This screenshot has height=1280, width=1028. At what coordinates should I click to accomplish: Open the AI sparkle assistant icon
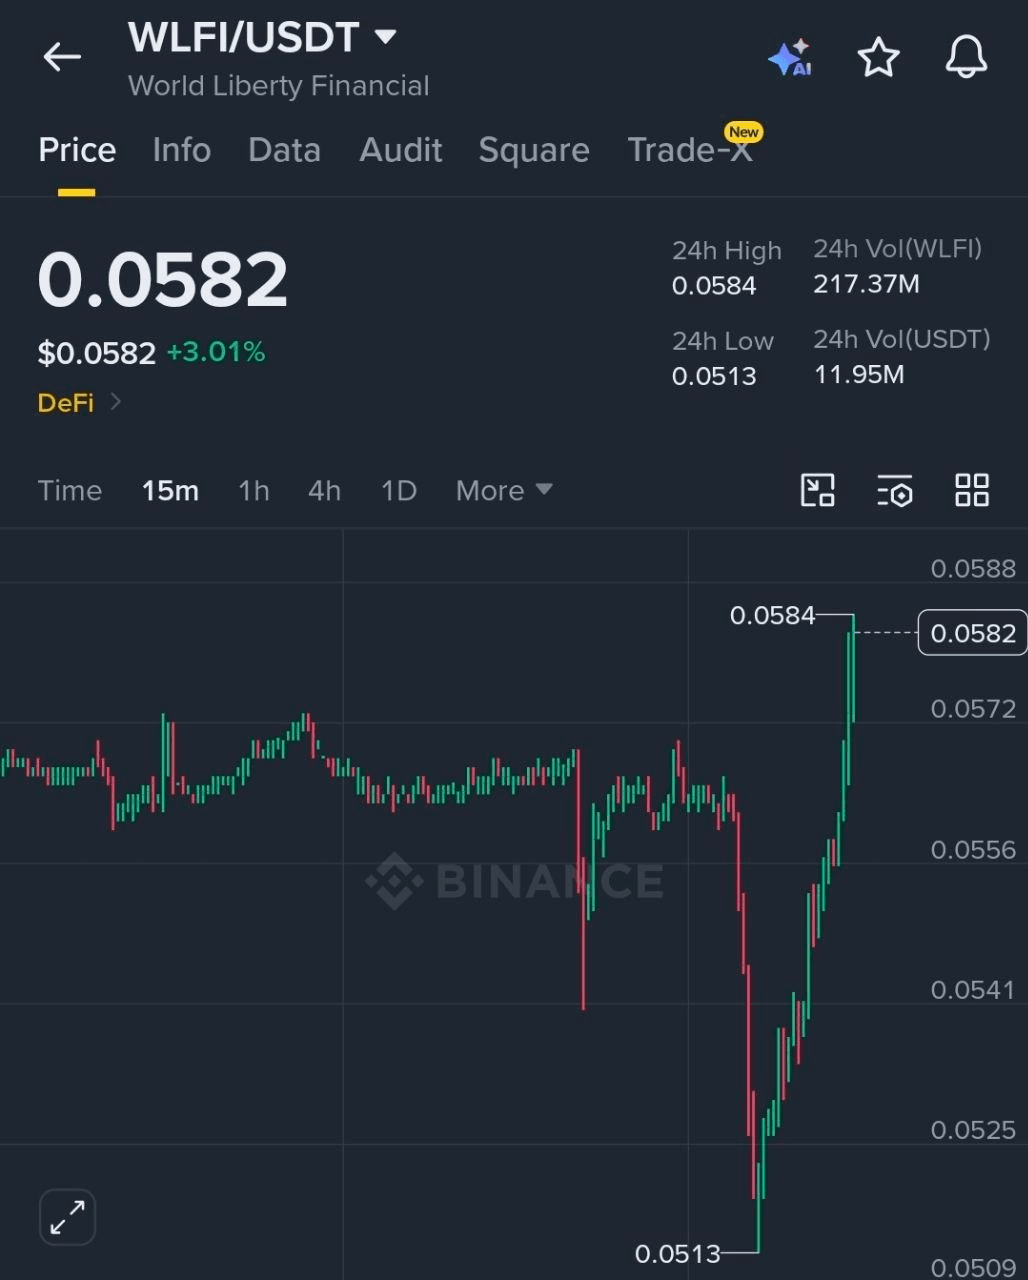pyautogui.click(x=790, y=58)
